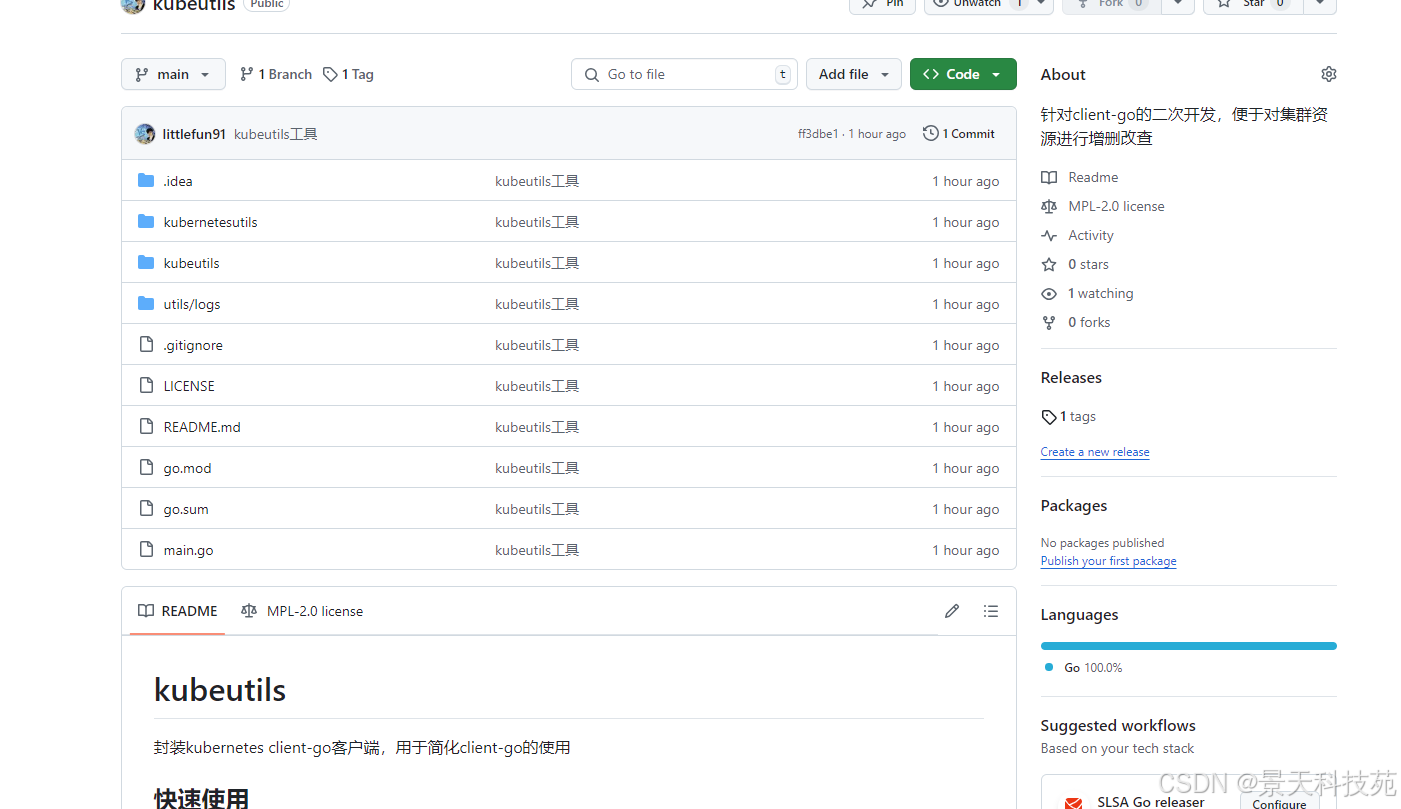Click the .idea folder icon

click(x=146, y=181)
